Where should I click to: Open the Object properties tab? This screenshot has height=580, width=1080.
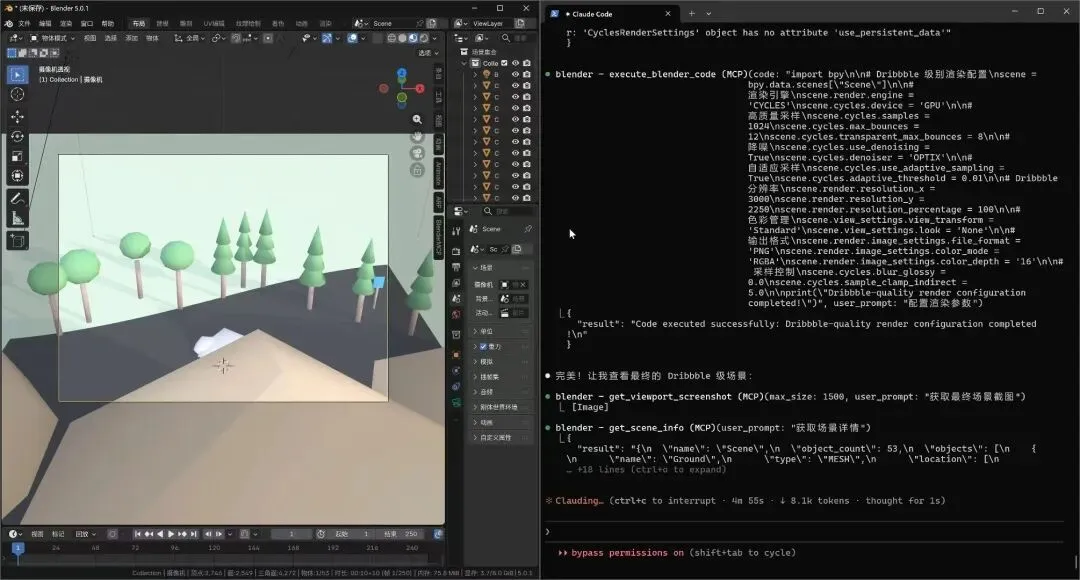(455, 355)
